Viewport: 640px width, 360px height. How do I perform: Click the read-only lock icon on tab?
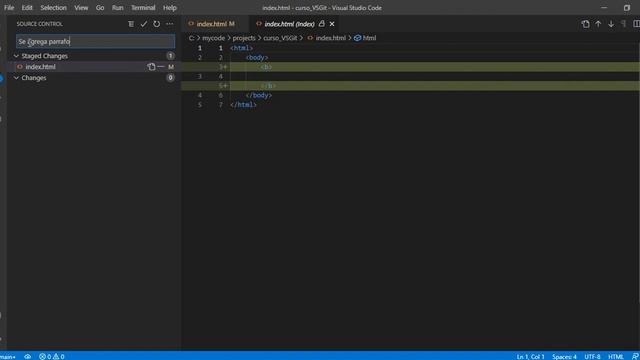click(x=322, y=24)
